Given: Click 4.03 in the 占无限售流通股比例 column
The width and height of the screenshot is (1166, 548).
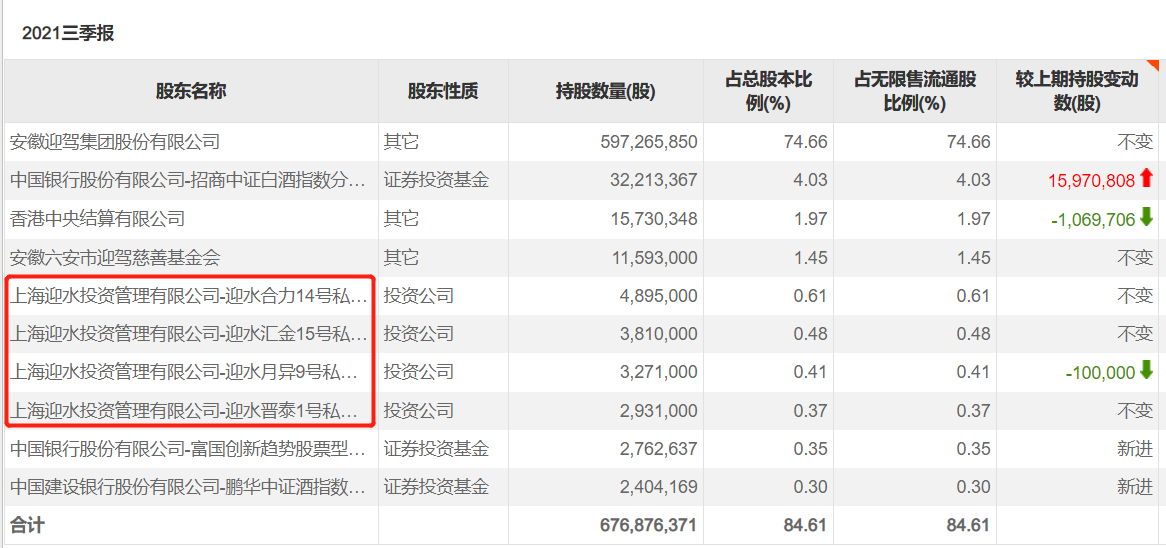Looking at the screenshot, I should click(975, 179).
